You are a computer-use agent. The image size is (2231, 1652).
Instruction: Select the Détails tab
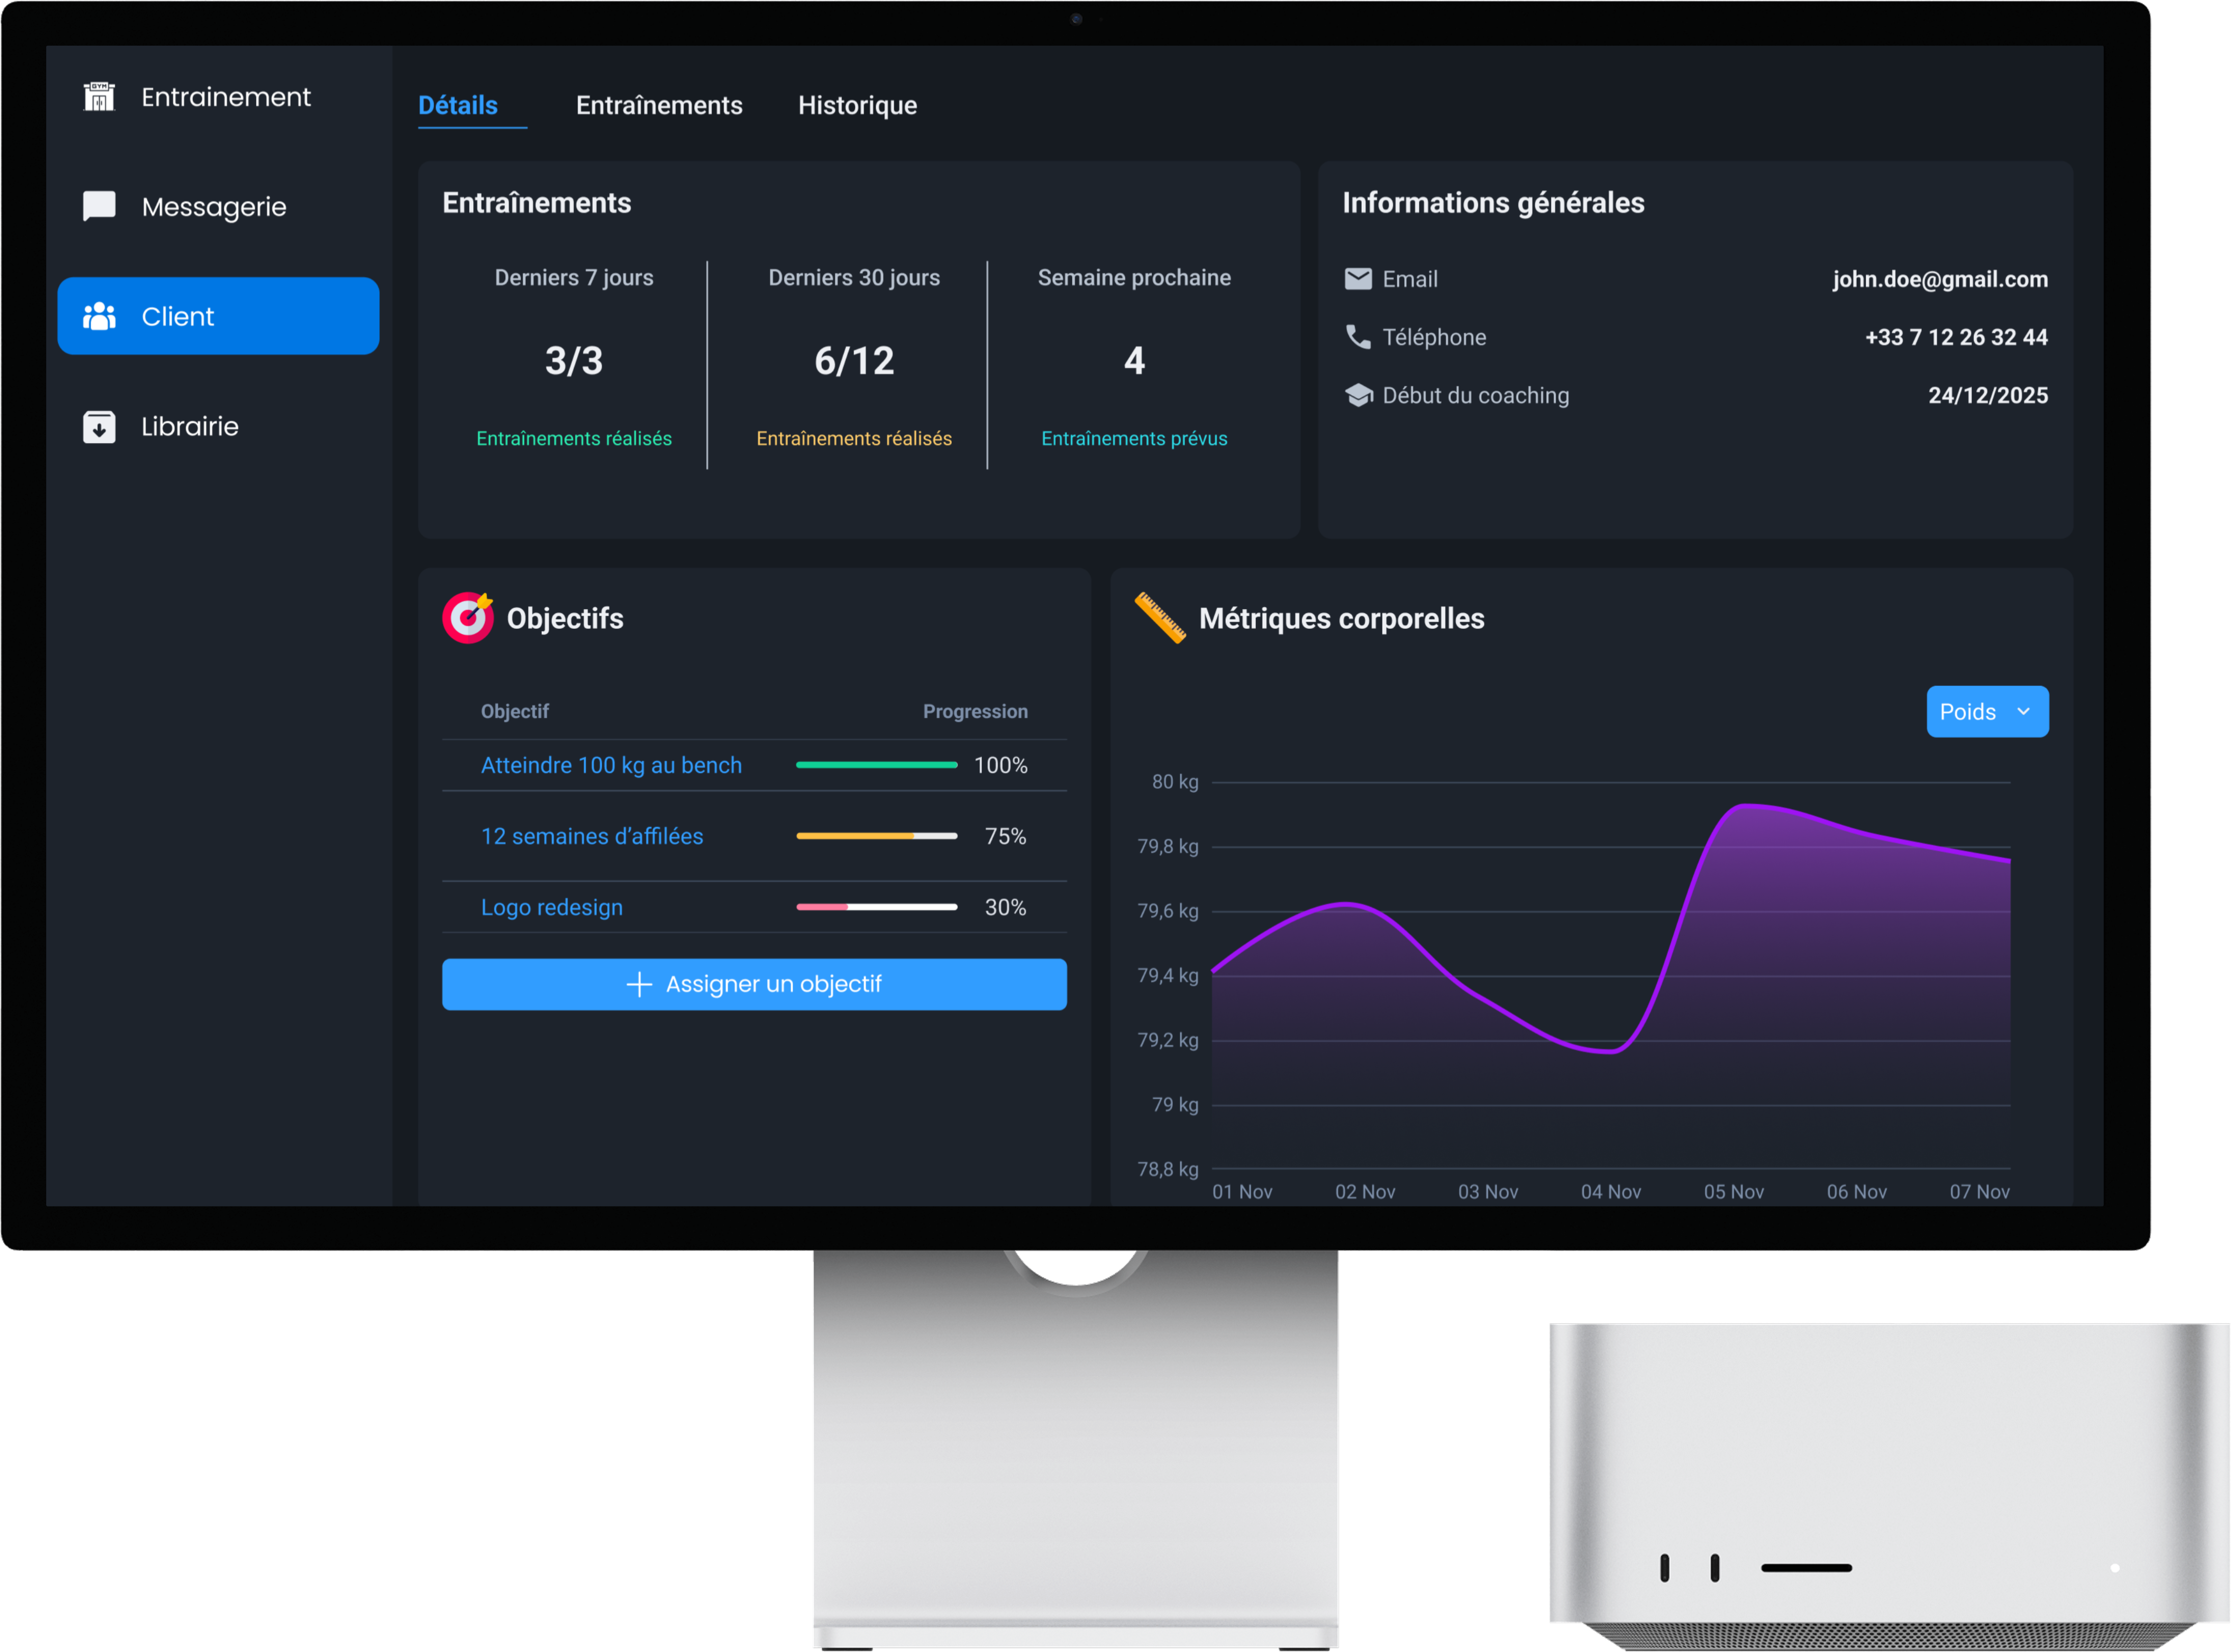coord(458,105)
